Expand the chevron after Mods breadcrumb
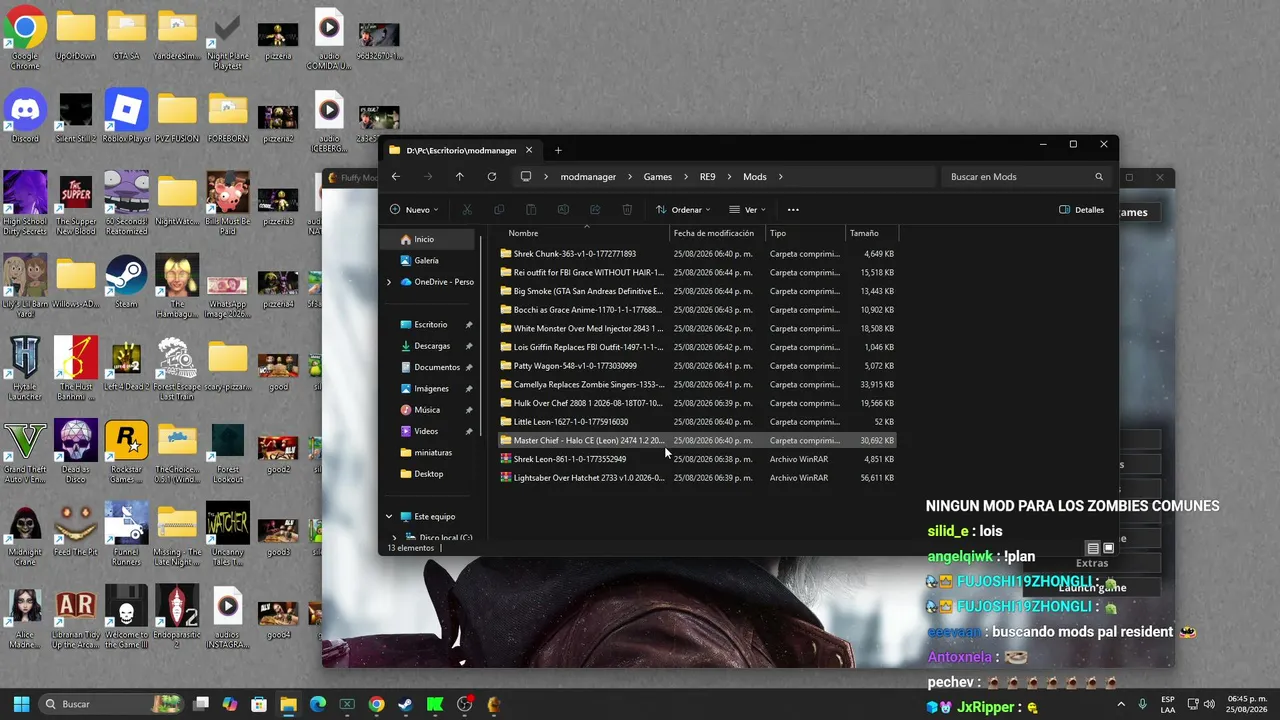This screenshot has height=720, width=1280. 780,177
